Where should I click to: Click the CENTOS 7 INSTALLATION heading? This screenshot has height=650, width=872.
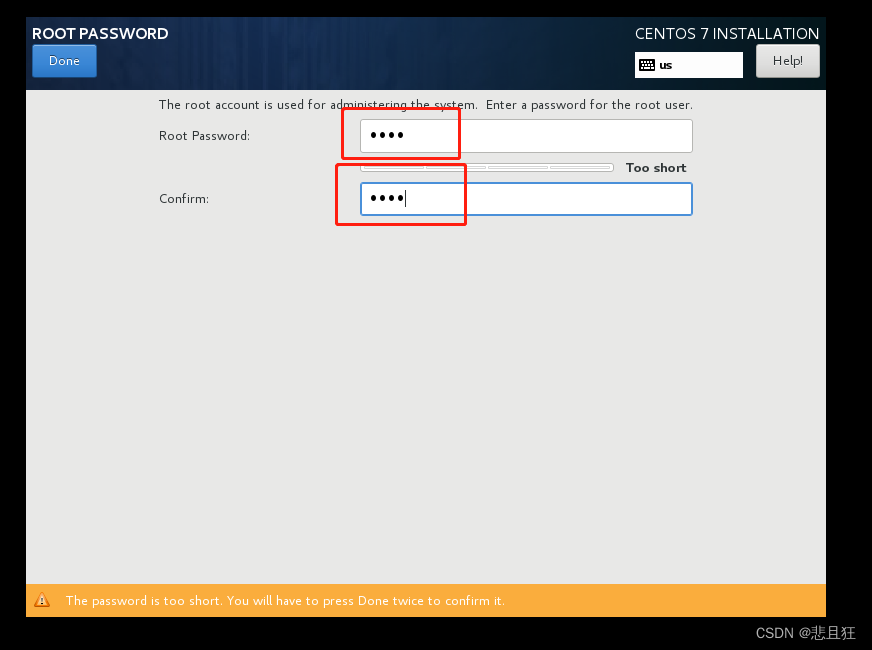point(727,33)
